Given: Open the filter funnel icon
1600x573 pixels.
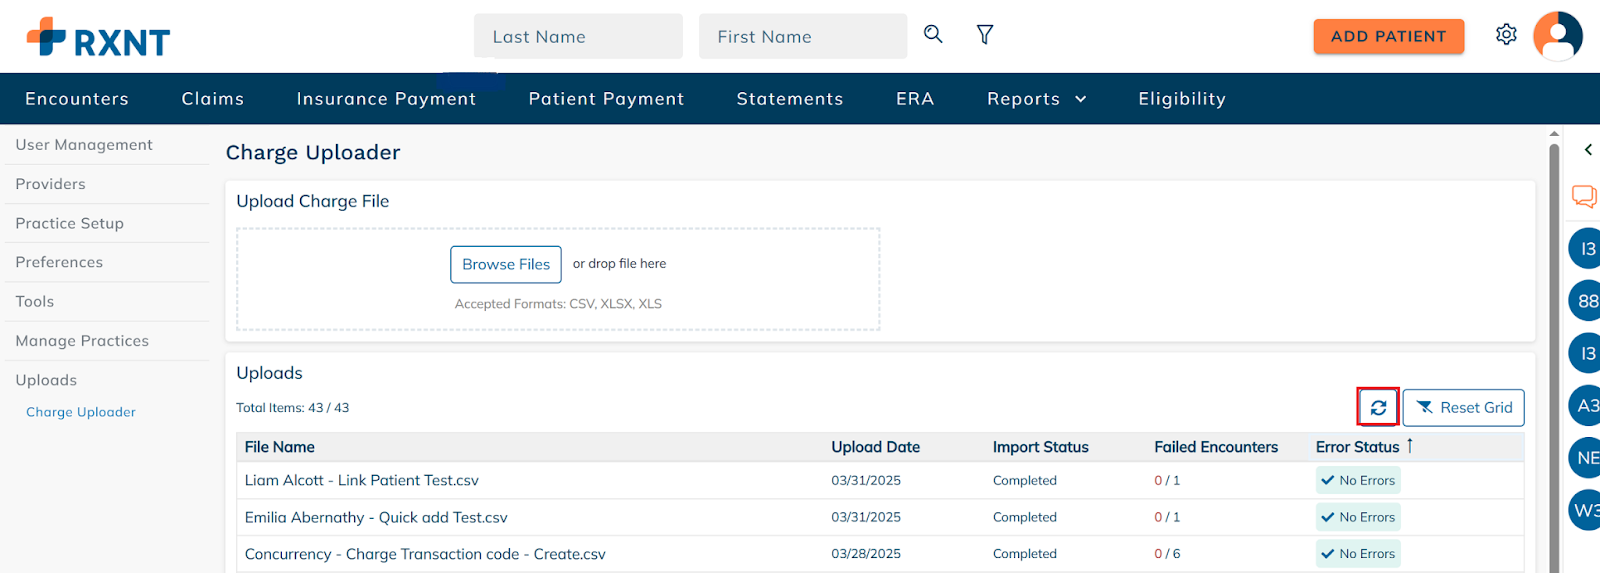Looking at the screenshot, I should point(985,35).
